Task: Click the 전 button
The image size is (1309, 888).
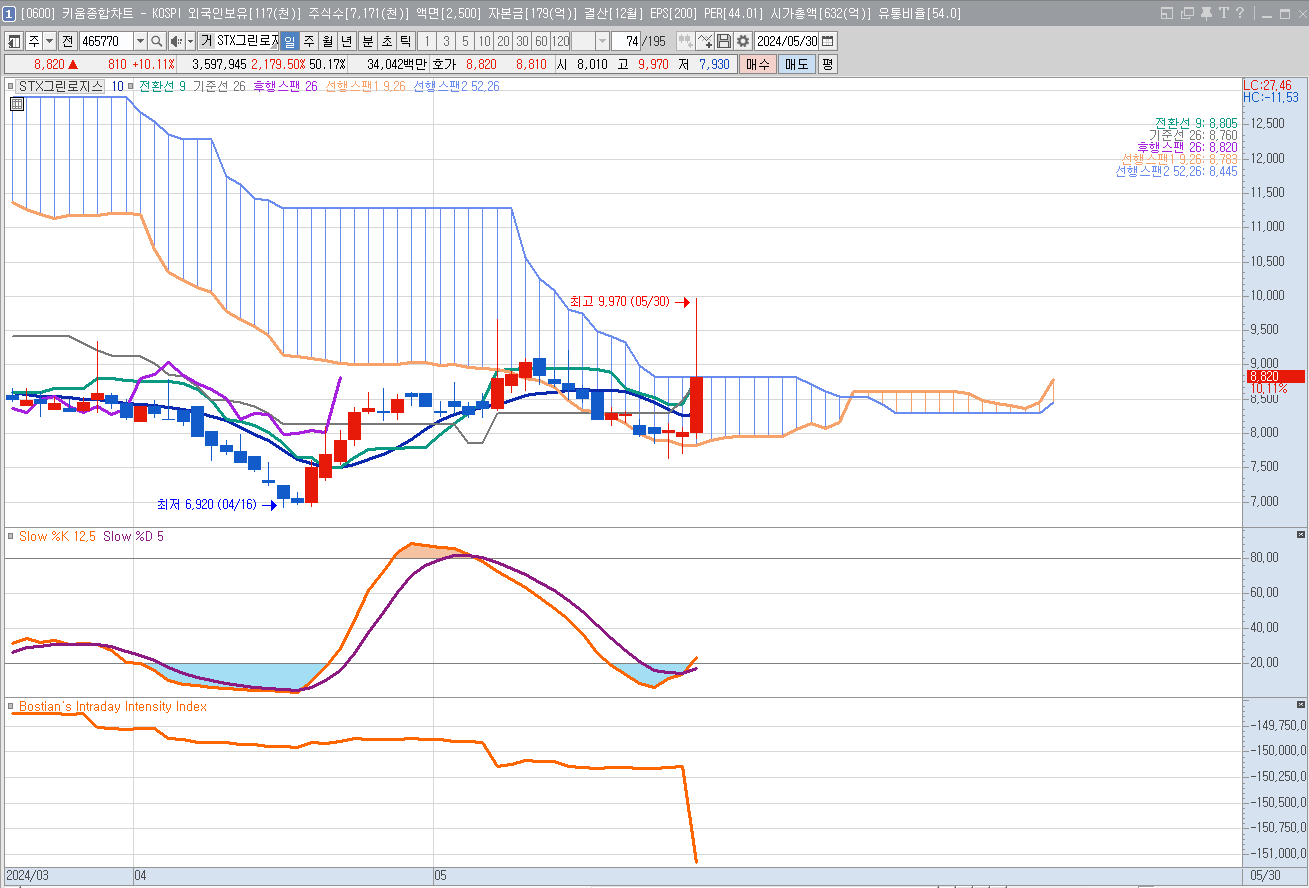Action: (67, 41)
